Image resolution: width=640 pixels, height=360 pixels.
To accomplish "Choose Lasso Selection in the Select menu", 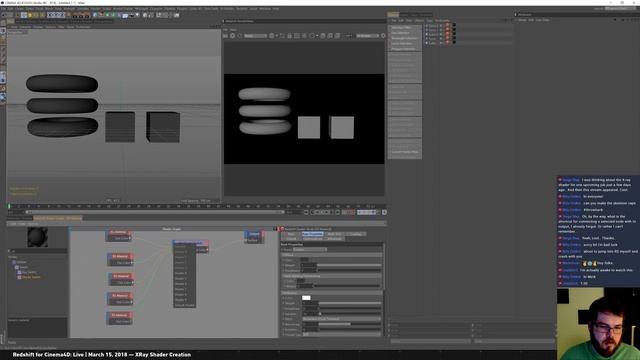I will [x=404, y=43].
